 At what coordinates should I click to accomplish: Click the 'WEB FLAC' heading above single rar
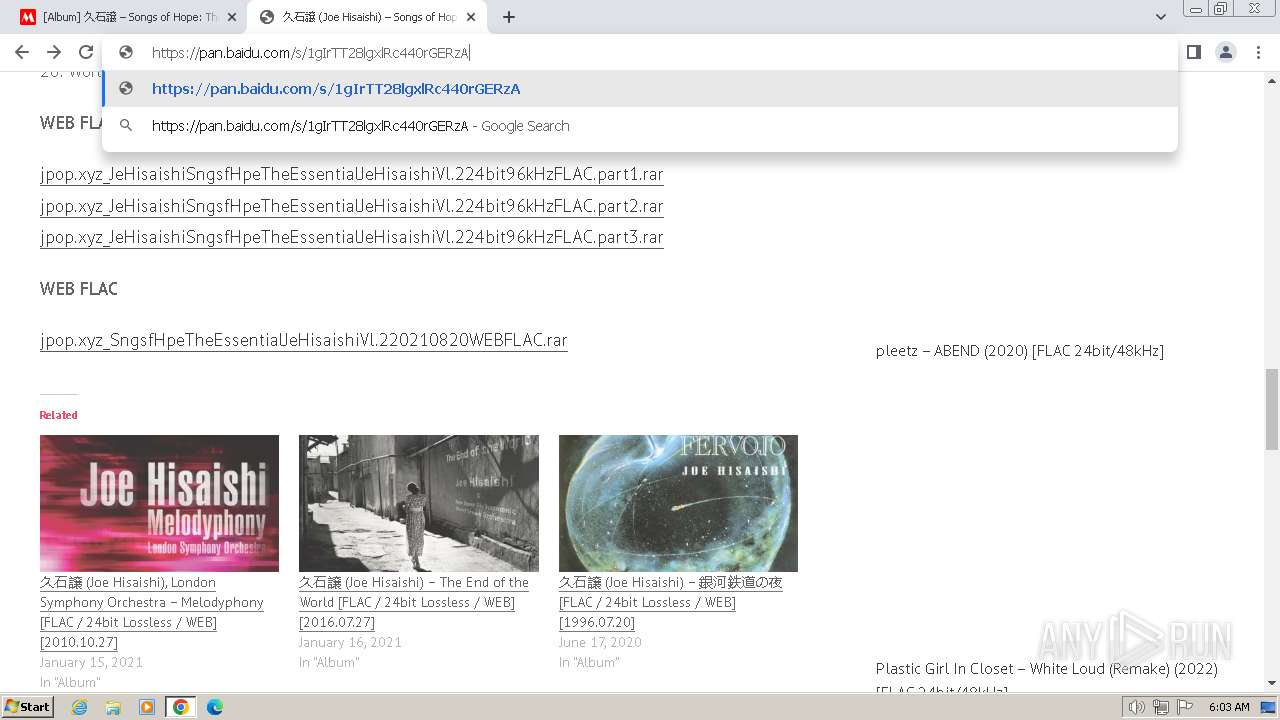pyautogui.click(x=79, y=289)
